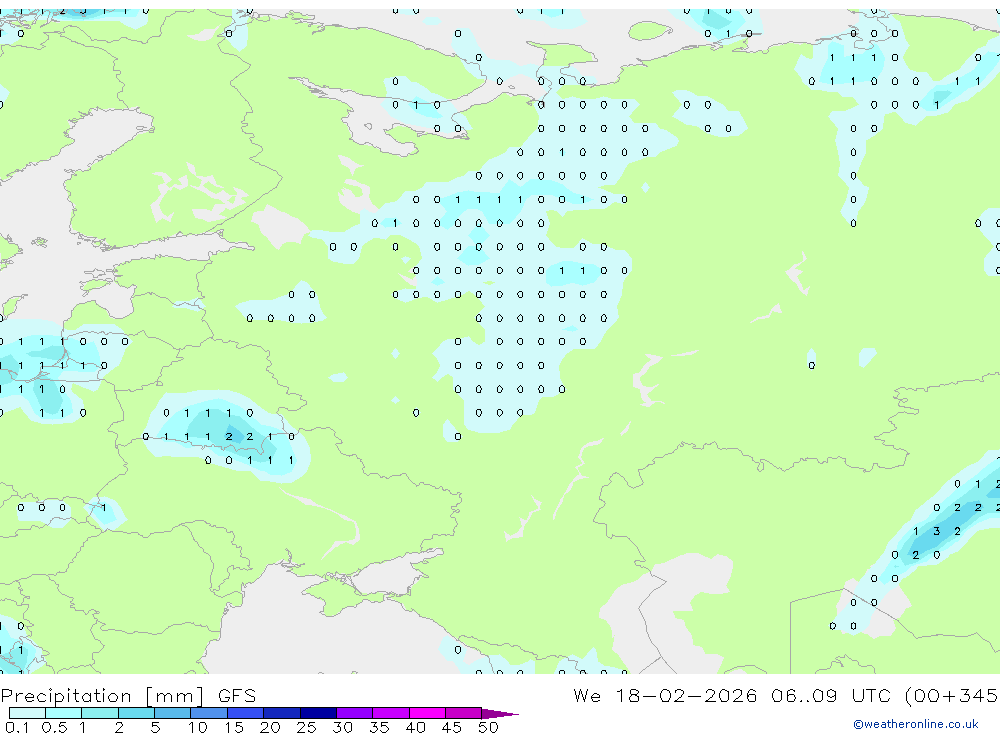Click the 0.5–1 mm legend color swatch
The height and width of the screenshot is (733, 1000).
click(x=64, y=713)
